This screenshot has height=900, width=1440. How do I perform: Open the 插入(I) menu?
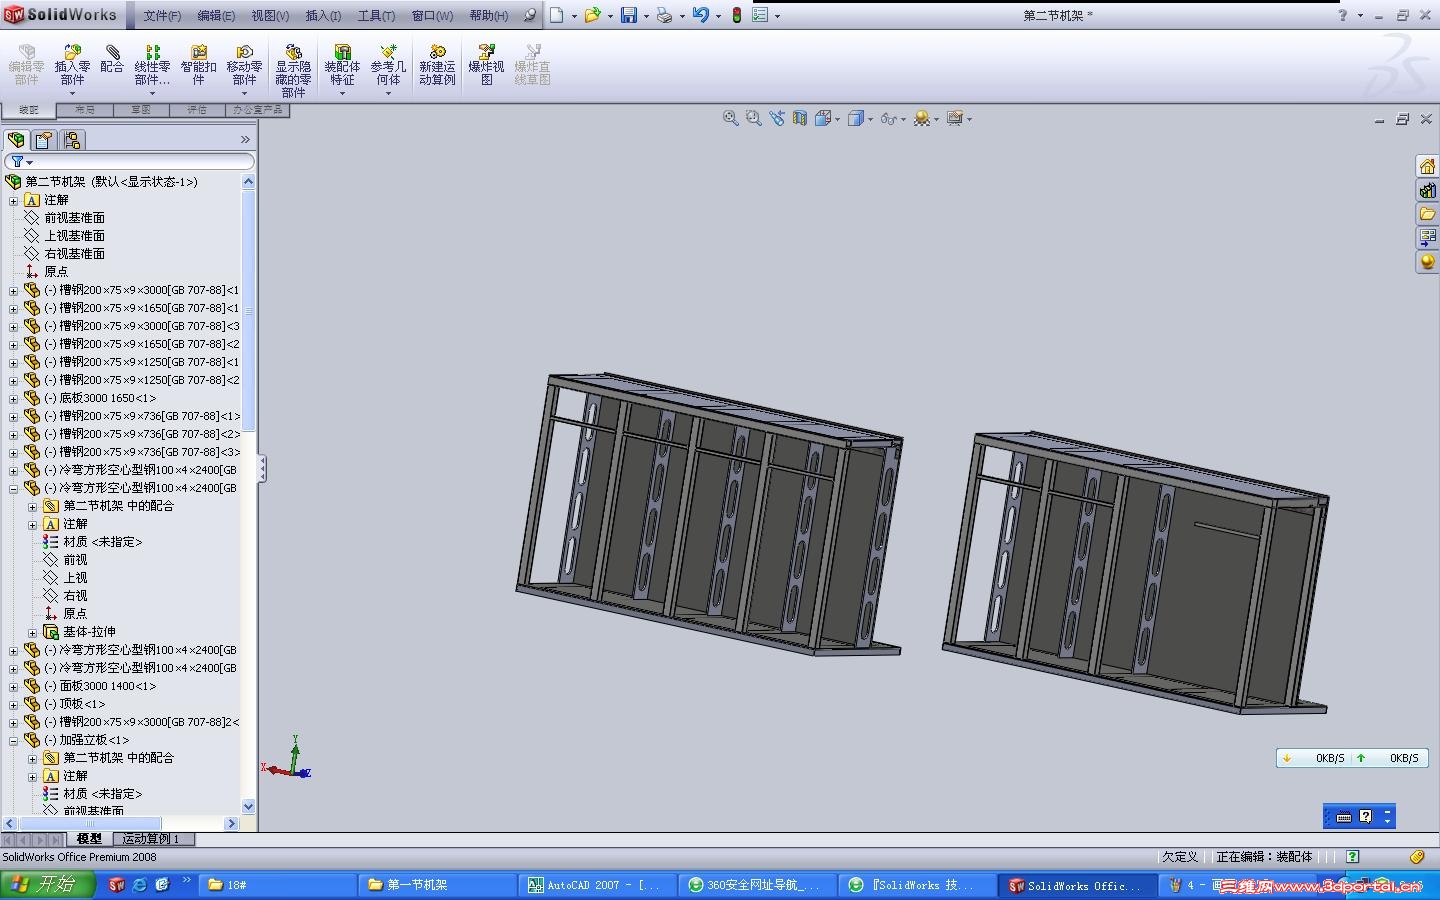coord(323,15)
